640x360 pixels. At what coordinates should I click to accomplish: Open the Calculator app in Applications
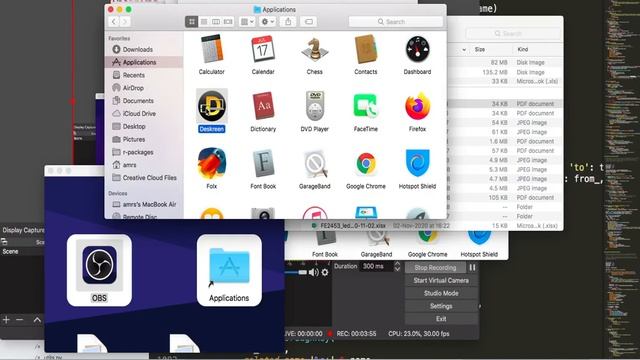click(211, 49)
